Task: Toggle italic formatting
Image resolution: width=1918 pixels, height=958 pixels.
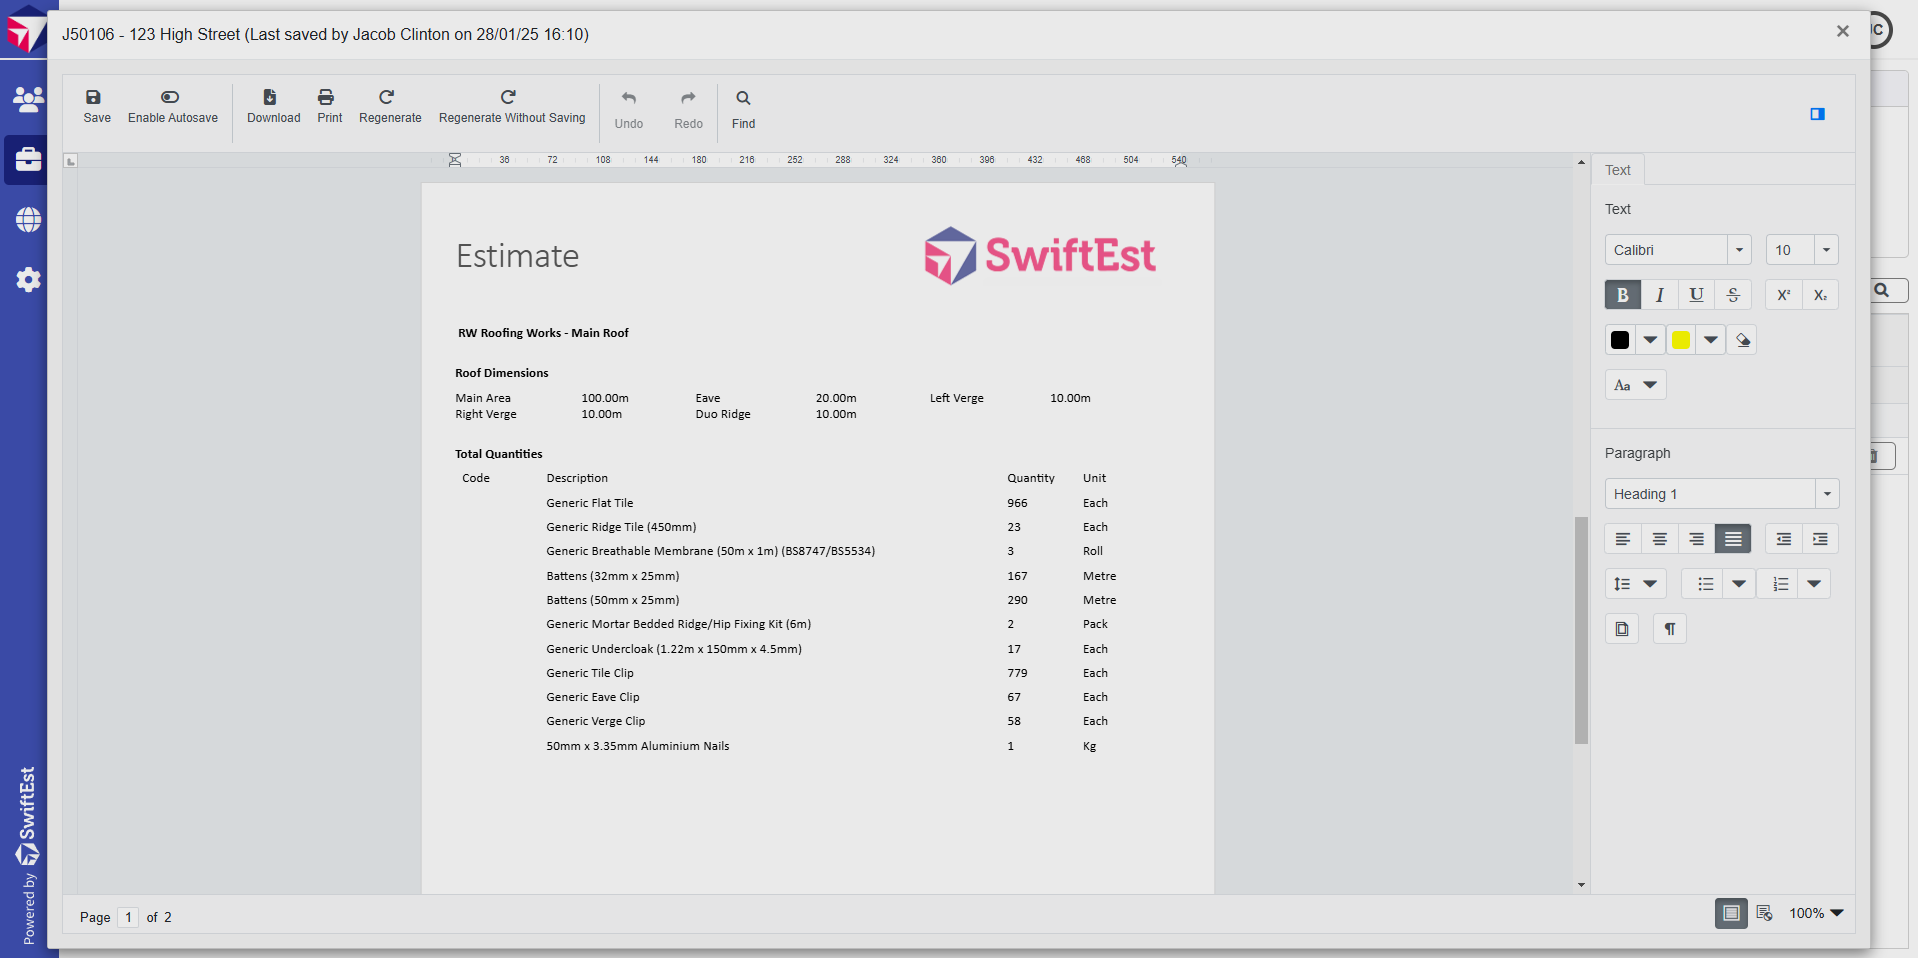Action: (1659, 295)
